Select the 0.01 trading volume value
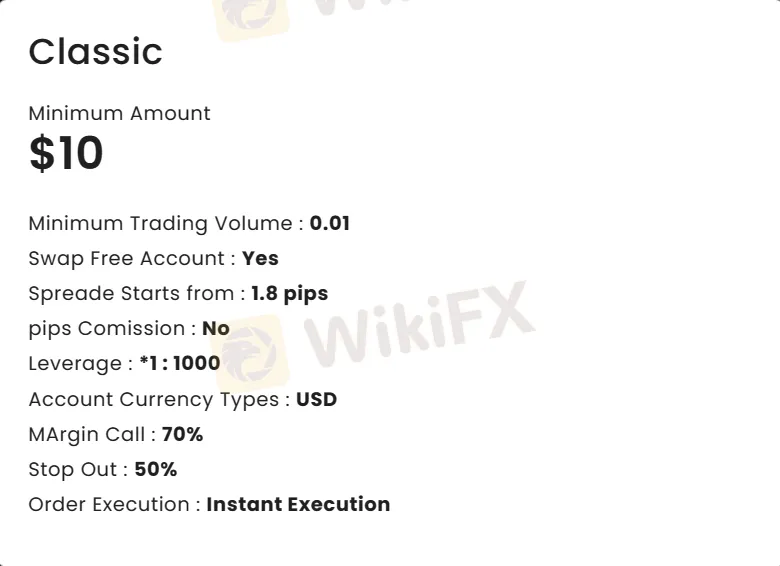This screenshot has height=566, width=780. (x=330, y=223)
